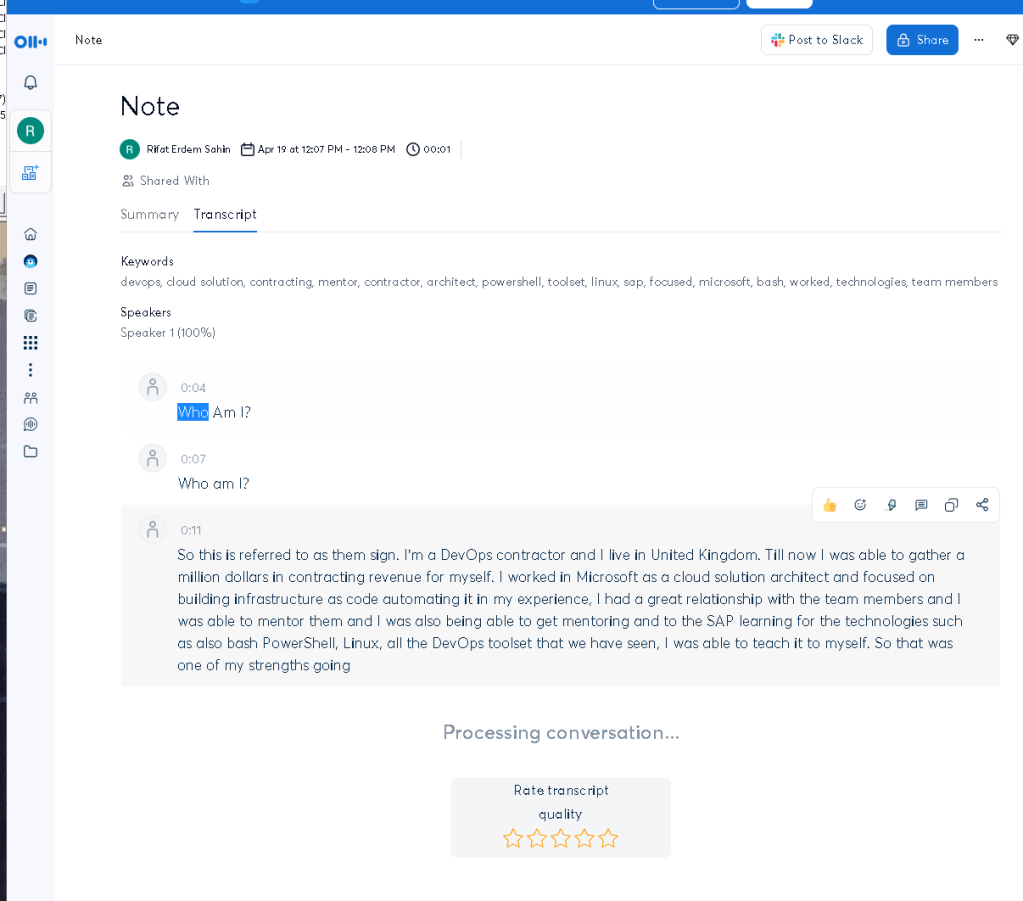Click the speaker avatar at 0:11
This screenshot has height=901, width=1023.
(x=153, y=529)
